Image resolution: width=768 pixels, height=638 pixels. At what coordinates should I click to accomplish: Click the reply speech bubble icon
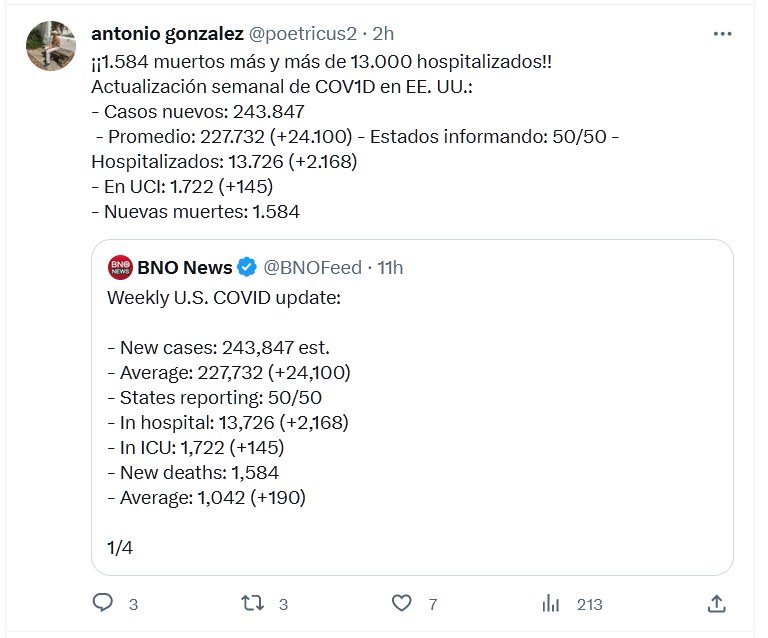(102, 603)
